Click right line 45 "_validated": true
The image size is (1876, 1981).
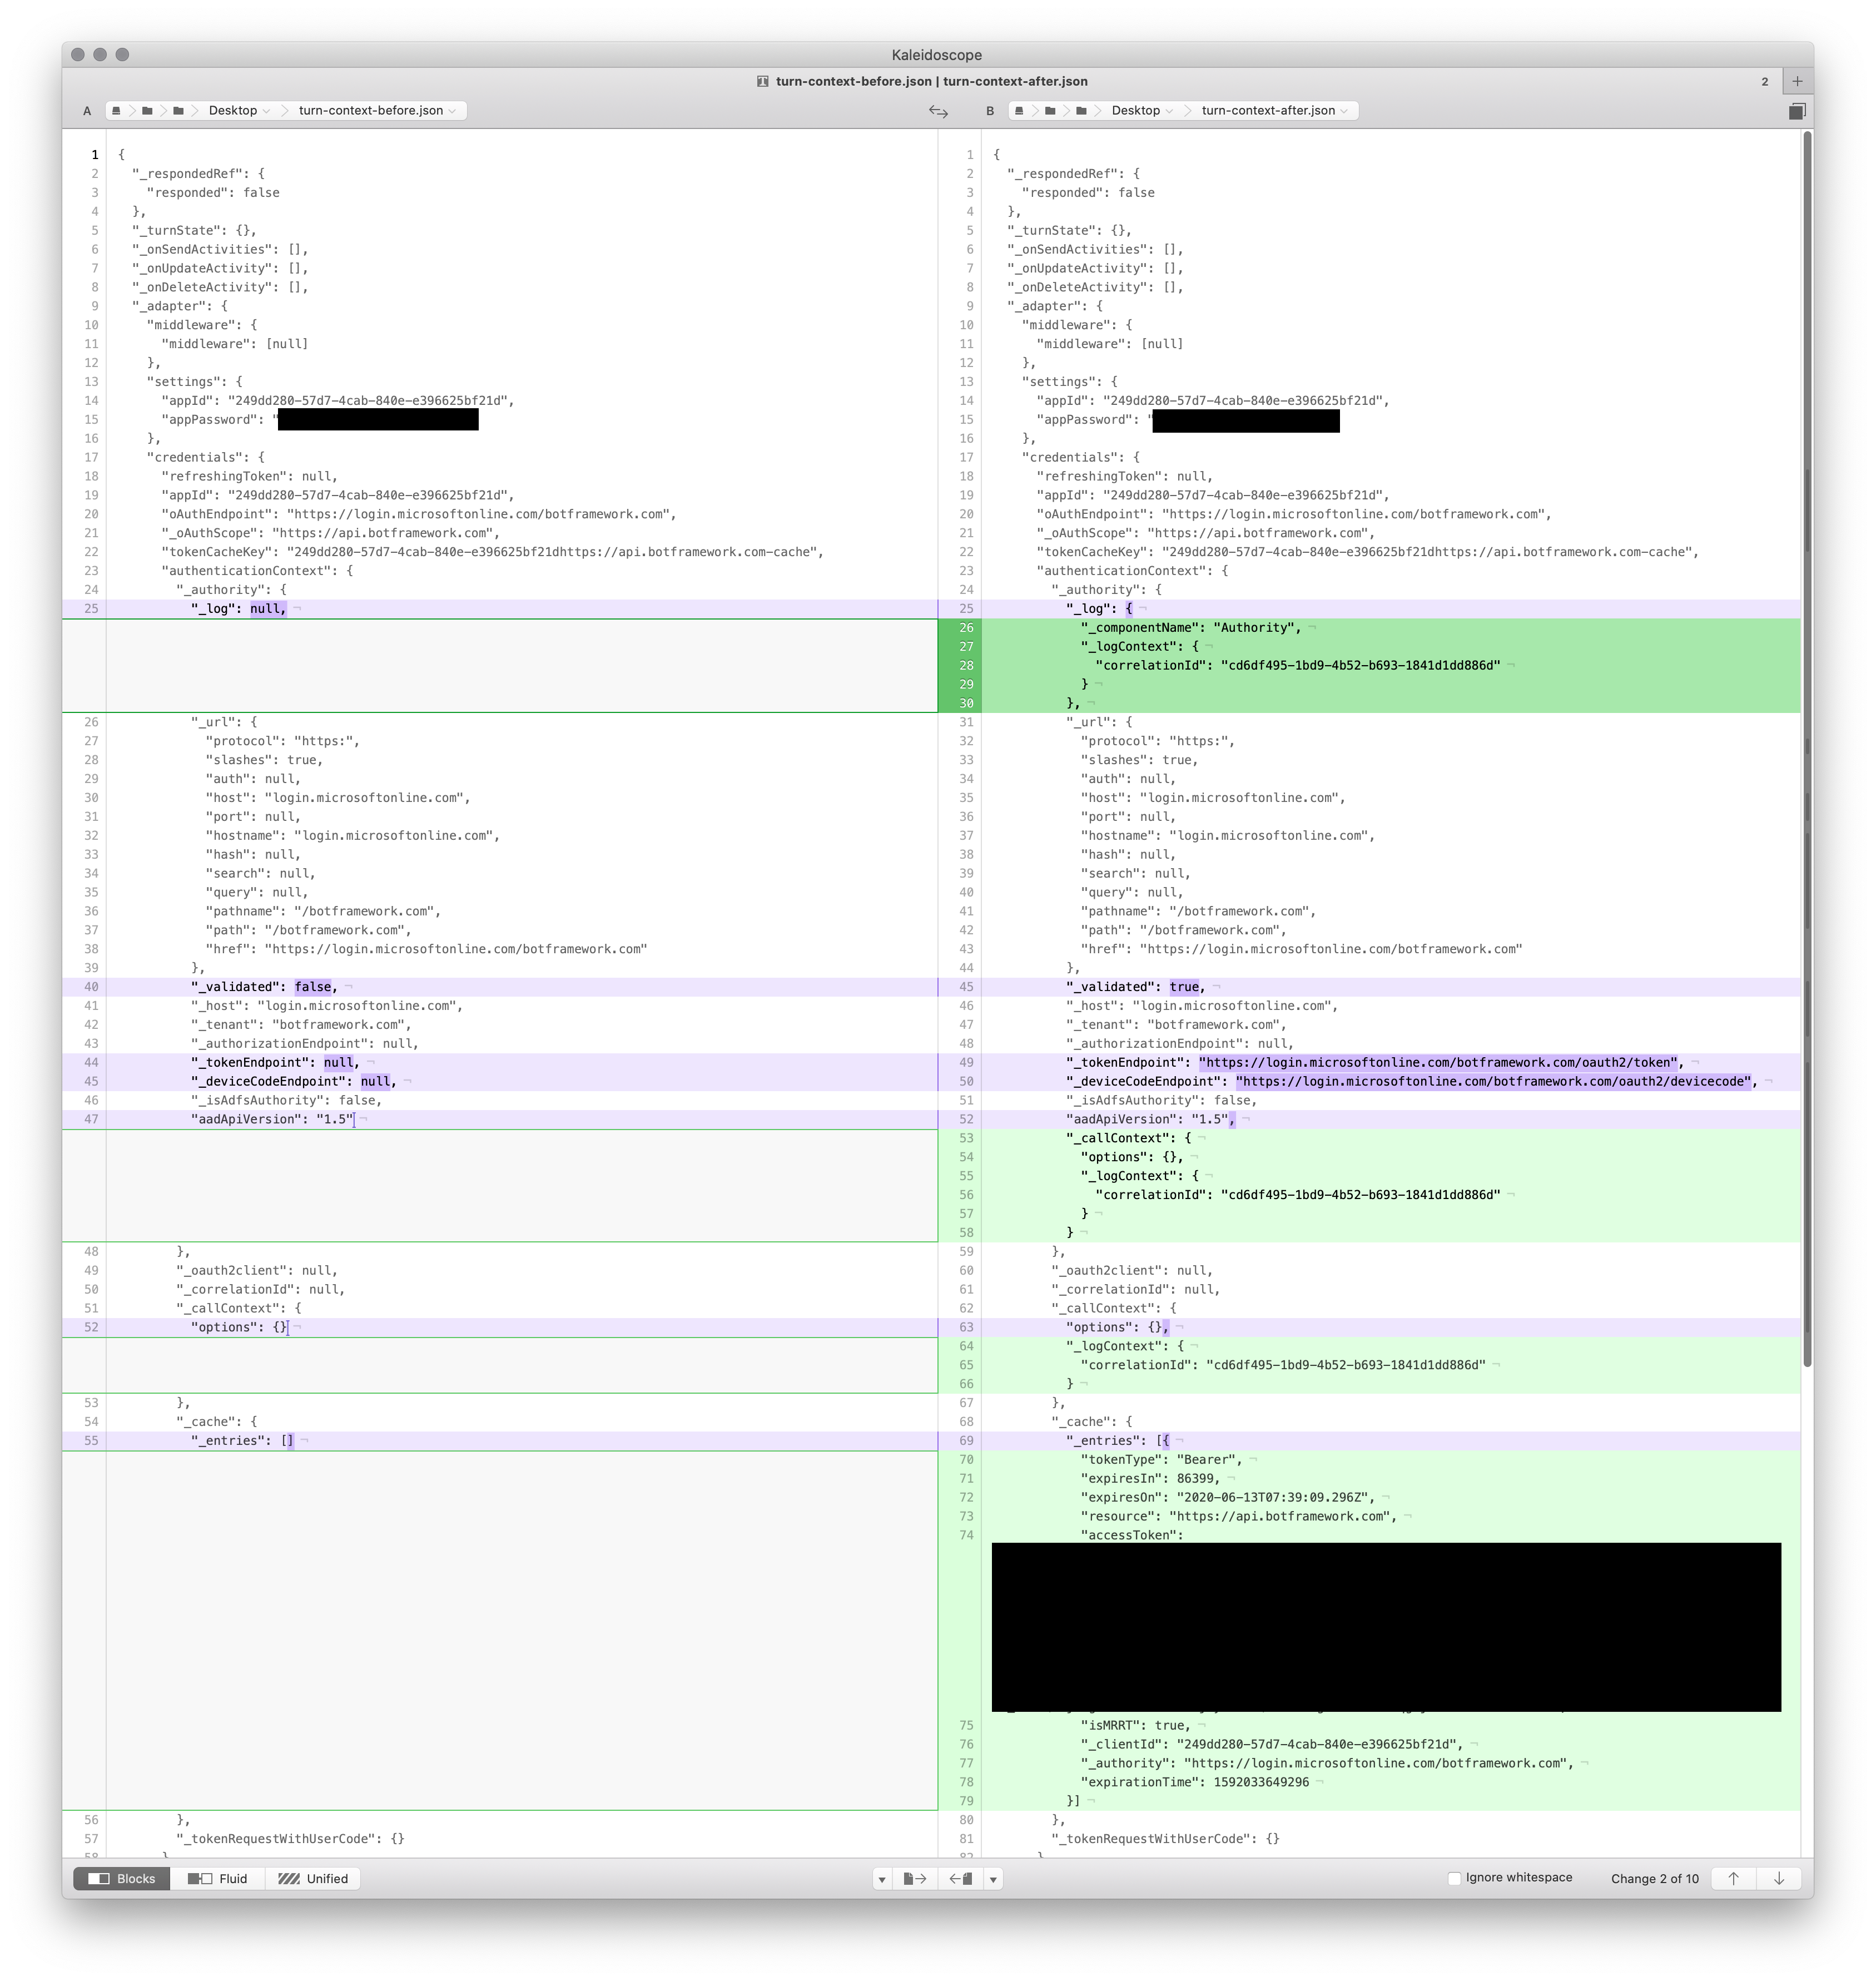click(1136, 986)
